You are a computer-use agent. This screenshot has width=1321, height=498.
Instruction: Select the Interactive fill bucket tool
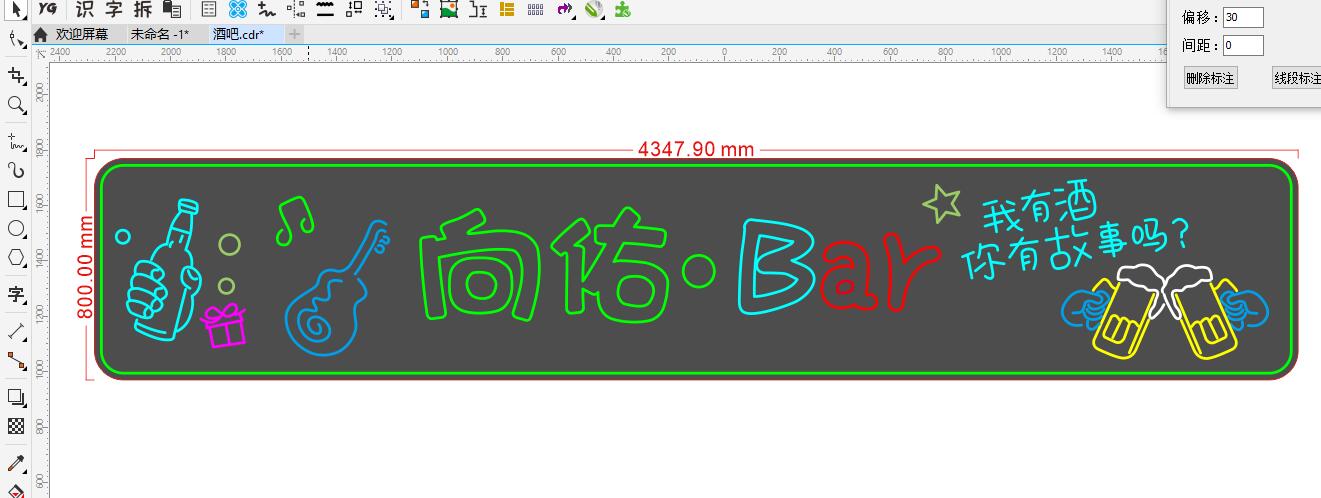click(x=16, y=490)
